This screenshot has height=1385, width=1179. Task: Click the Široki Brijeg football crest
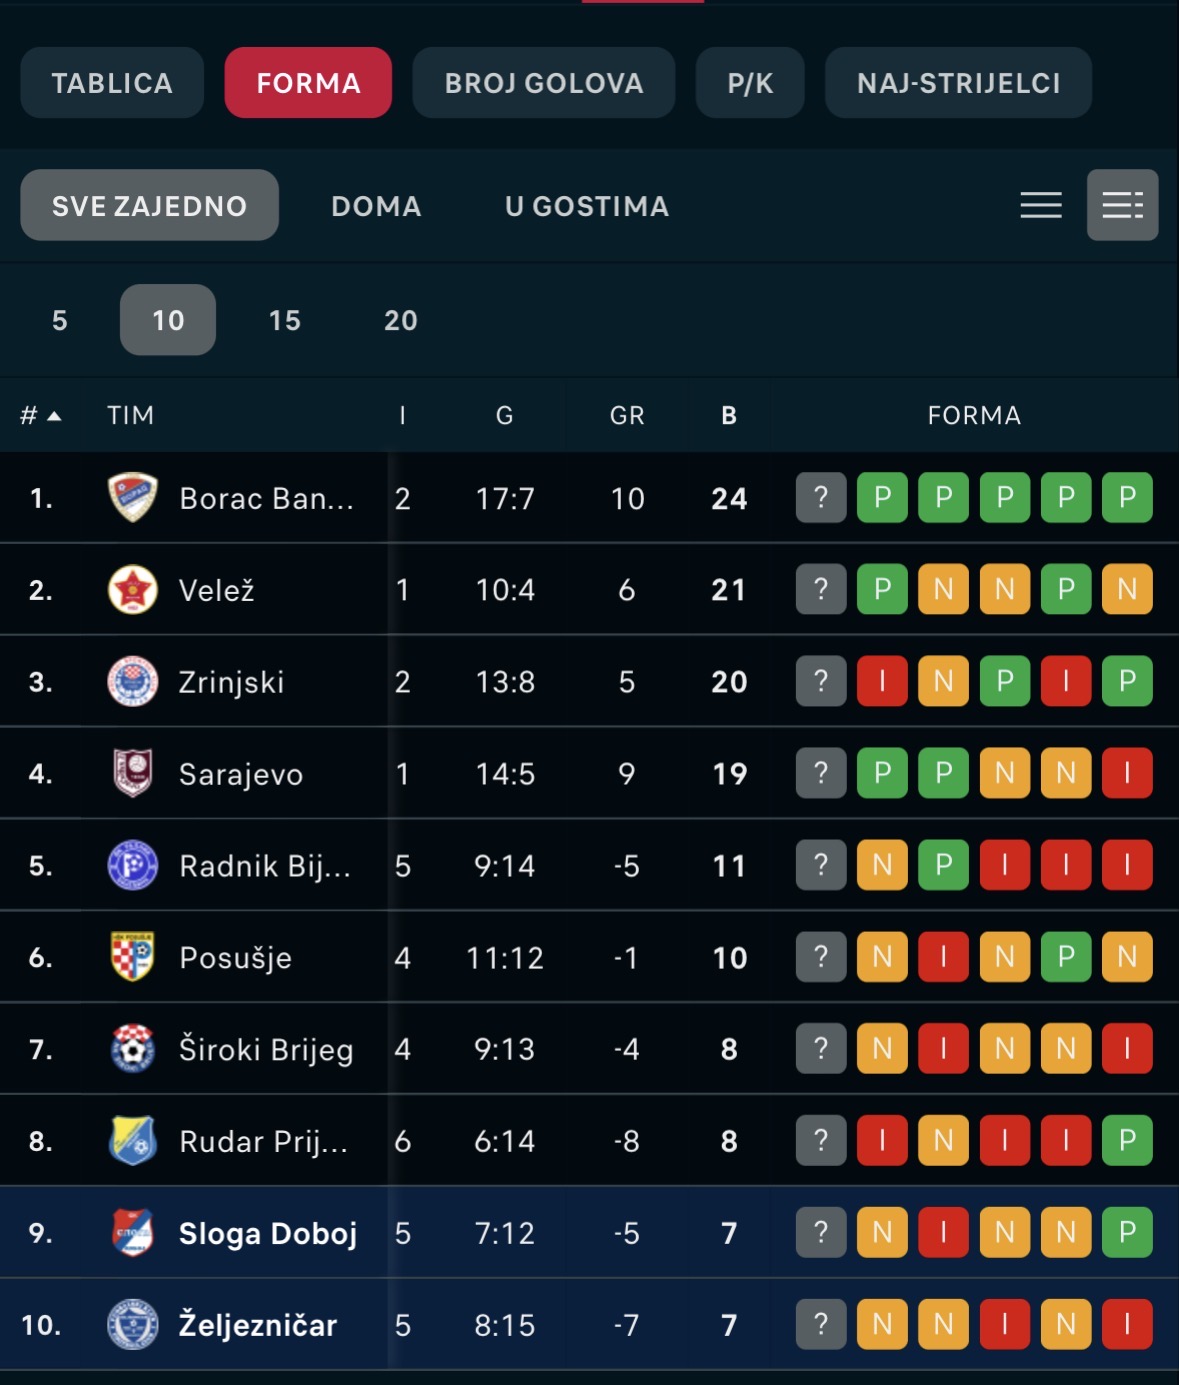click(133, 1050)
